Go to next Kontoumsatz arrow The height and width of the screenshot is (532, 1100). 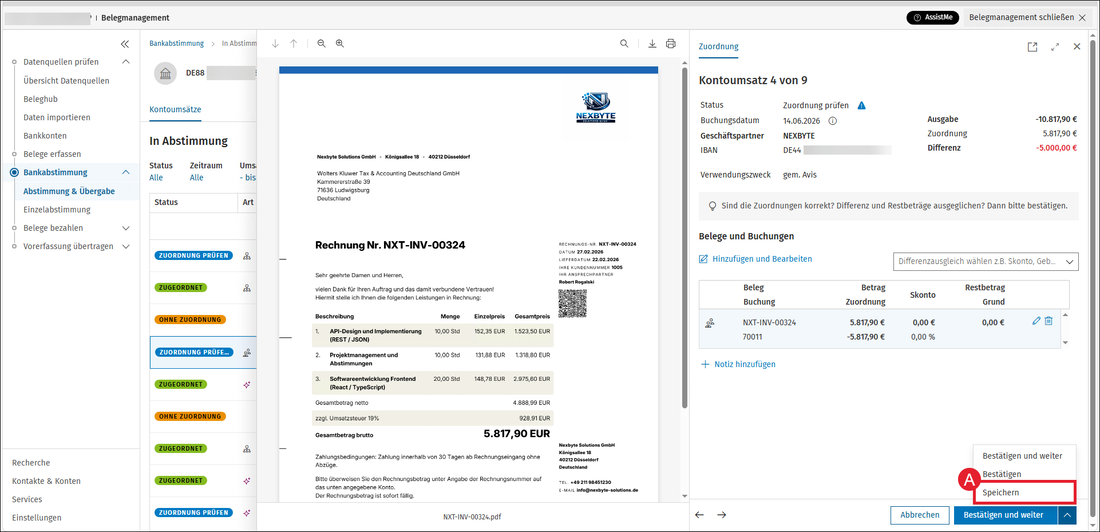(722, 514)
